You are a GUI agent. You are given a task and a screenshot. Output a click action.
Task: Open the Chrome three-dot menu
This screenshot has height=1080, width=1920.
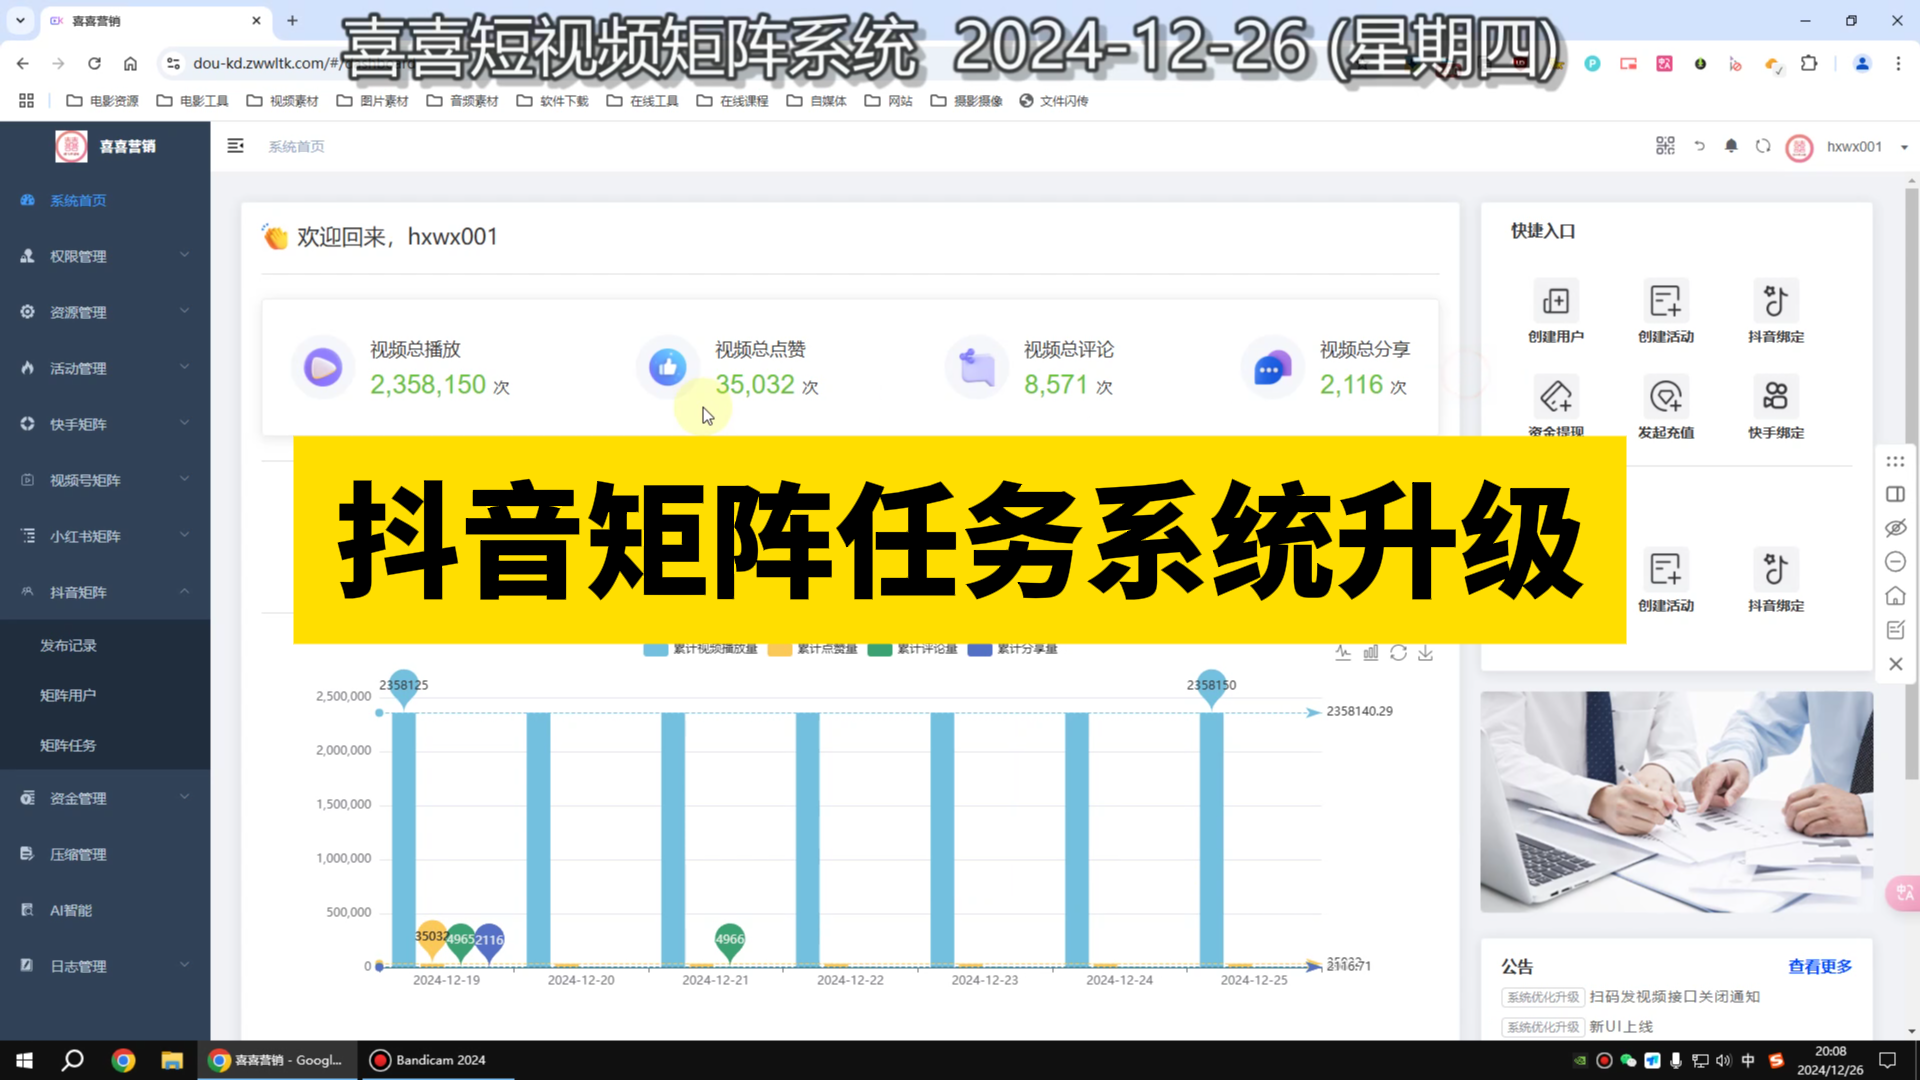tap(1898, 63)
